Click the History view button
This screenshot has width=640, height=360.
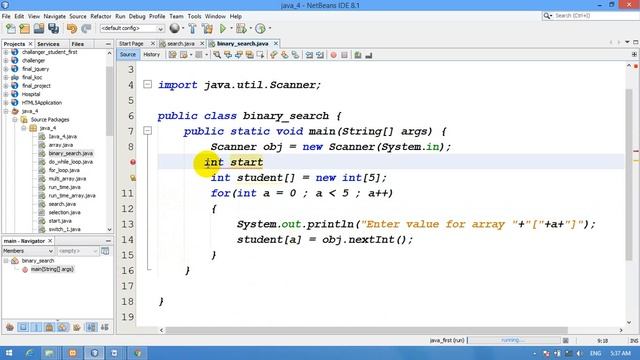click(151, 55)
